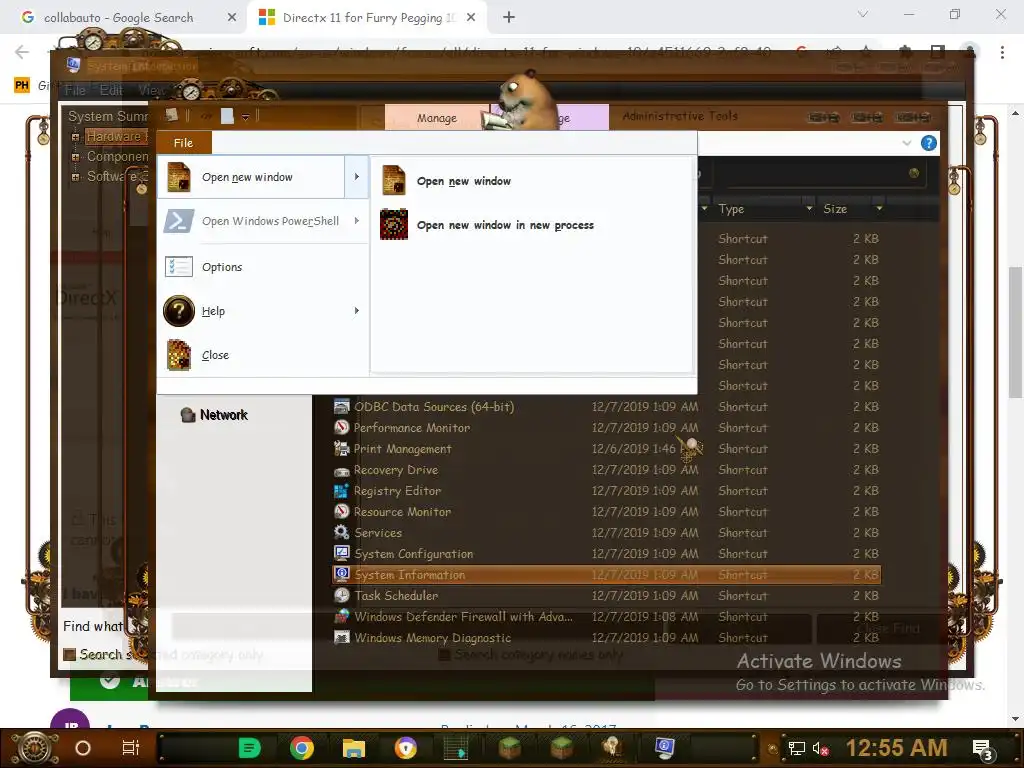Screen dimensions: 1024x768
Task: Click the muted volume tray icon
Action: (820, 748)
